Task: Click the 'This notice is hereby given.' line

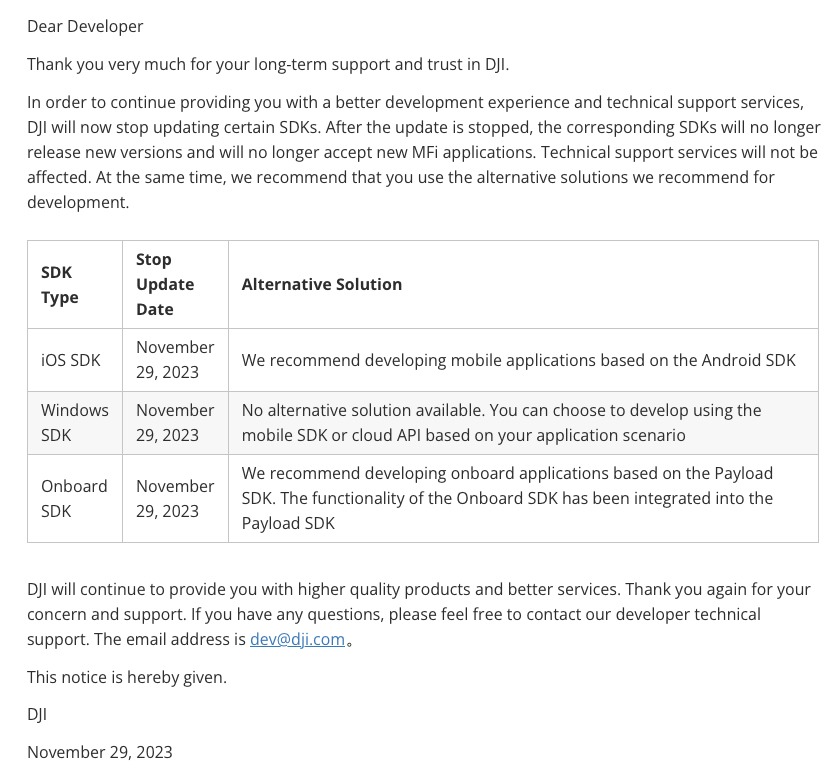Action: (127, 677)
